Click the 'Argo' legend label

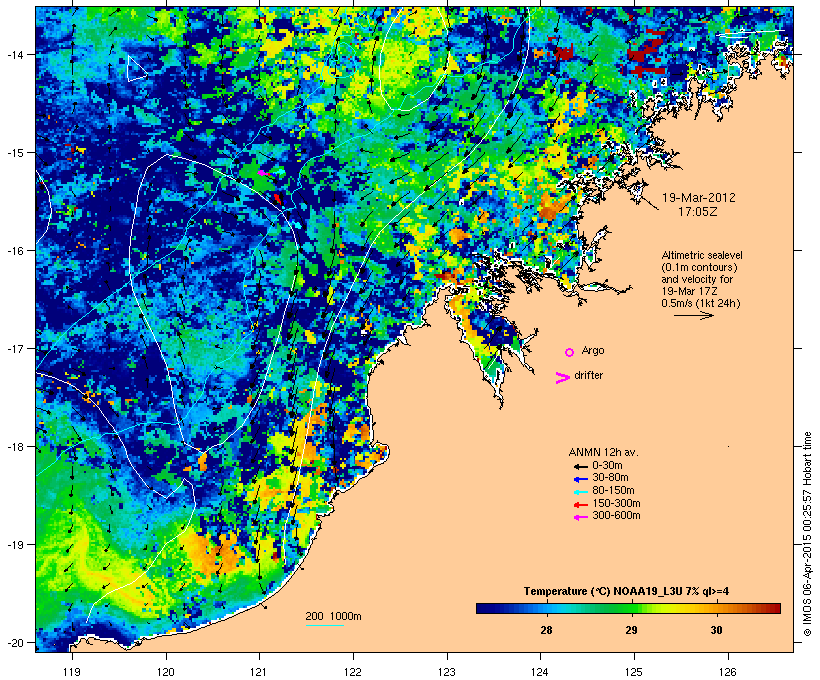[x=593, y=350]
